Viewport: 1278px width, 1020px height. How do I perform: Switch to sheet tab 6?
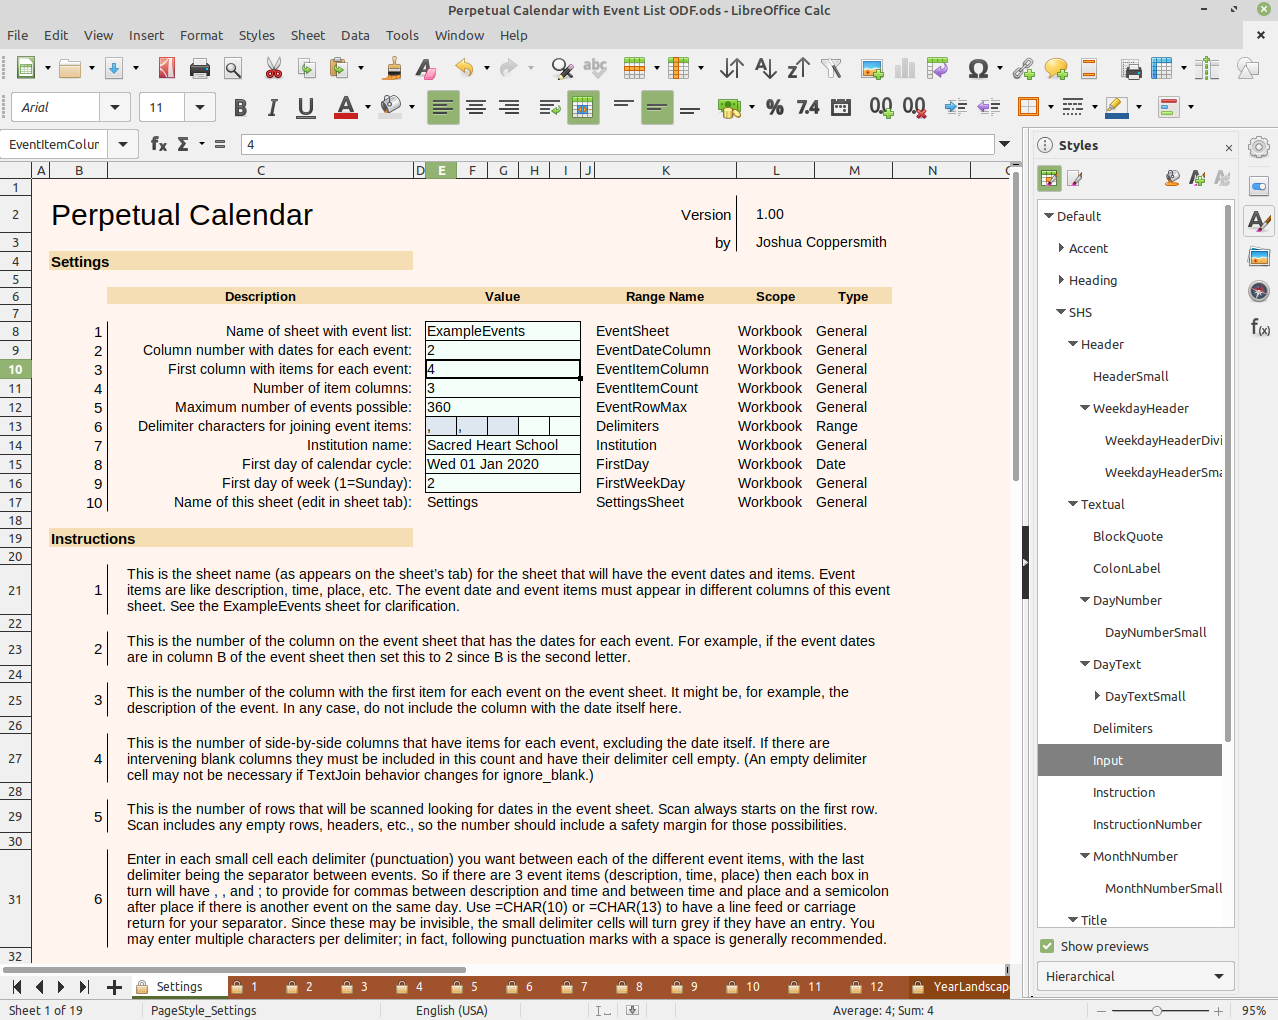pyautogui.click(x=520, y=987)
